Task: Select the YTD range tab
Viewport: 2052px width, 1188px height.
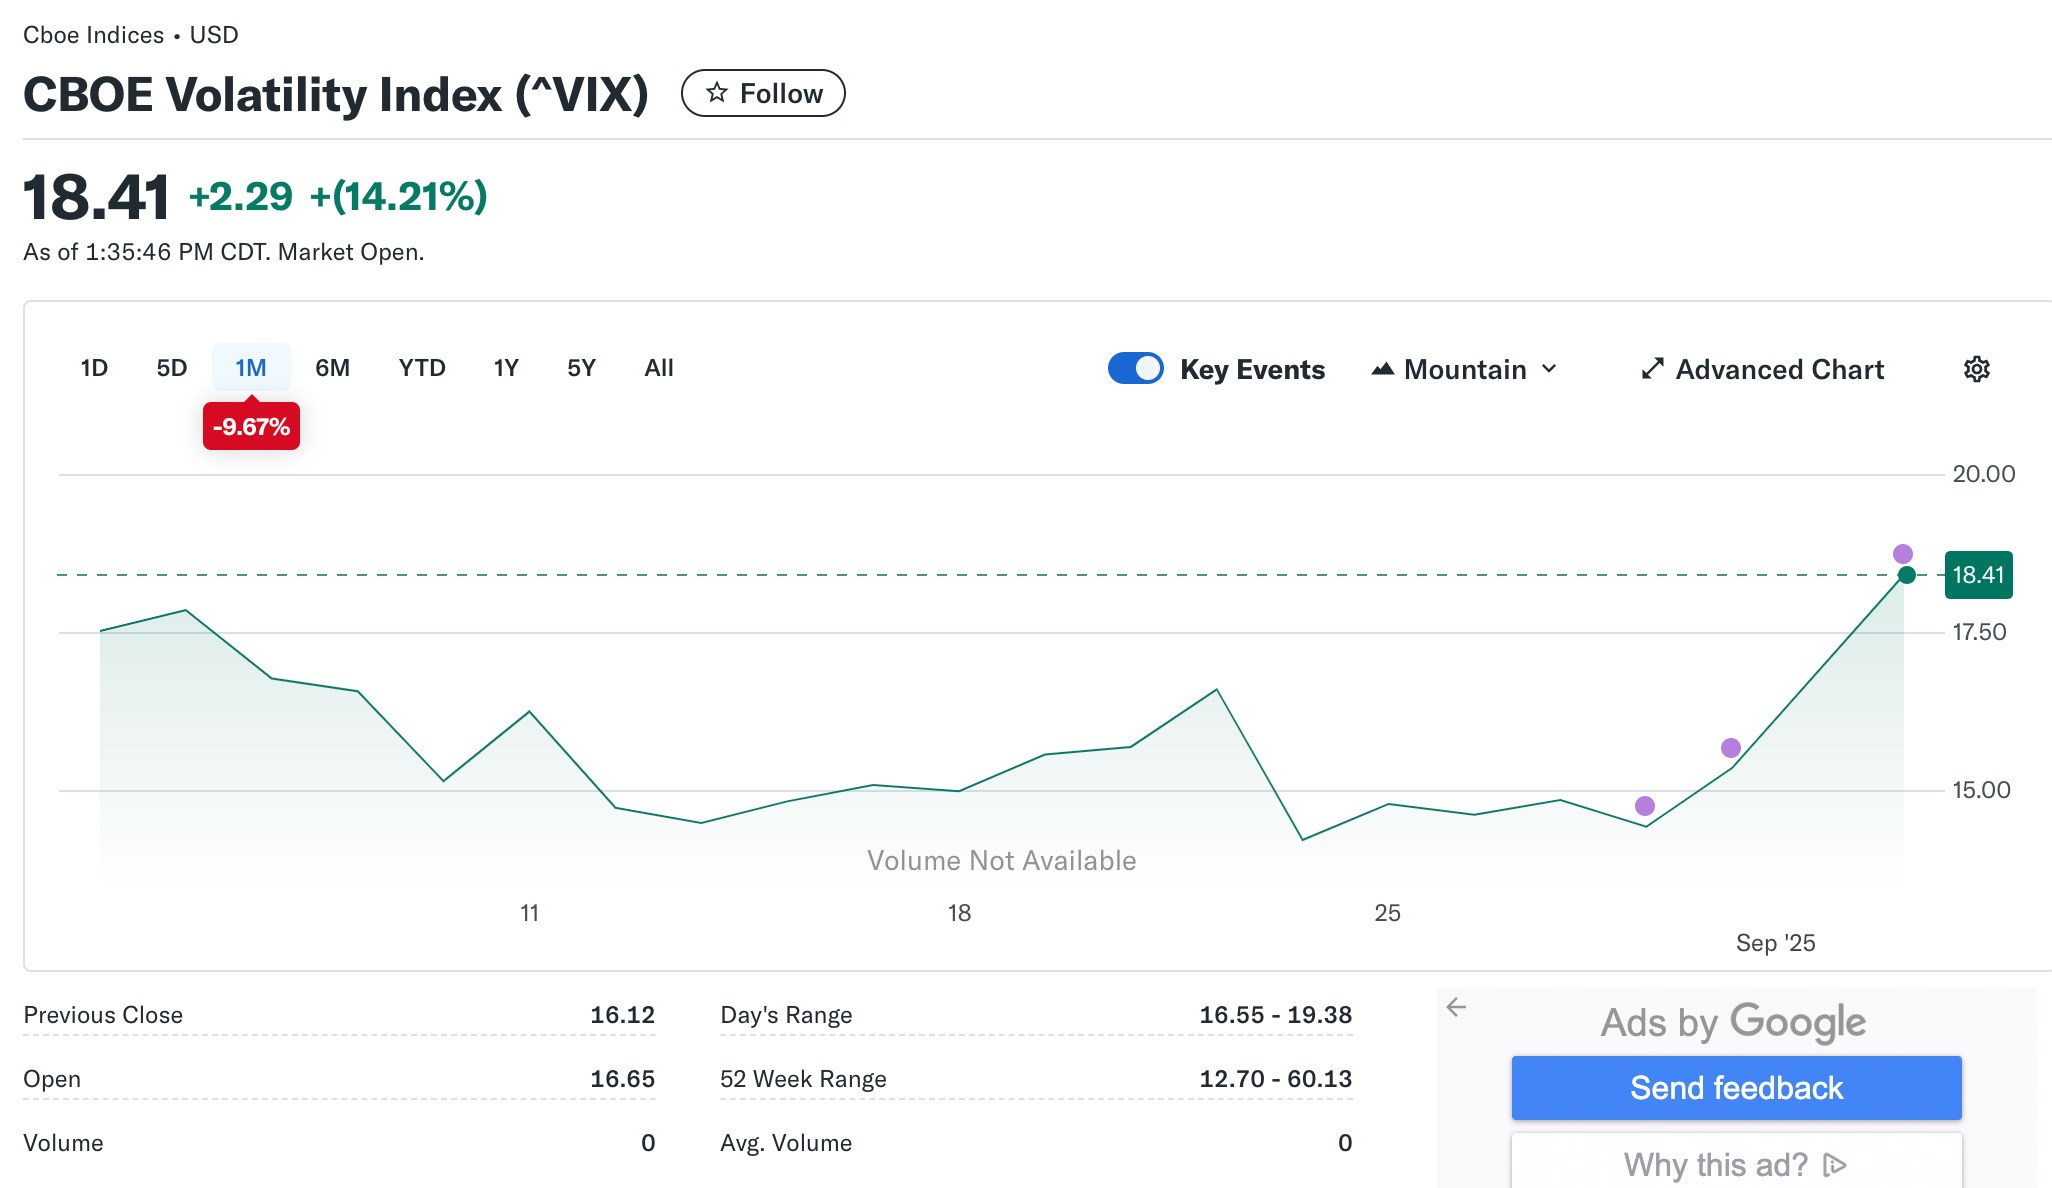Action: coord(421,368)
